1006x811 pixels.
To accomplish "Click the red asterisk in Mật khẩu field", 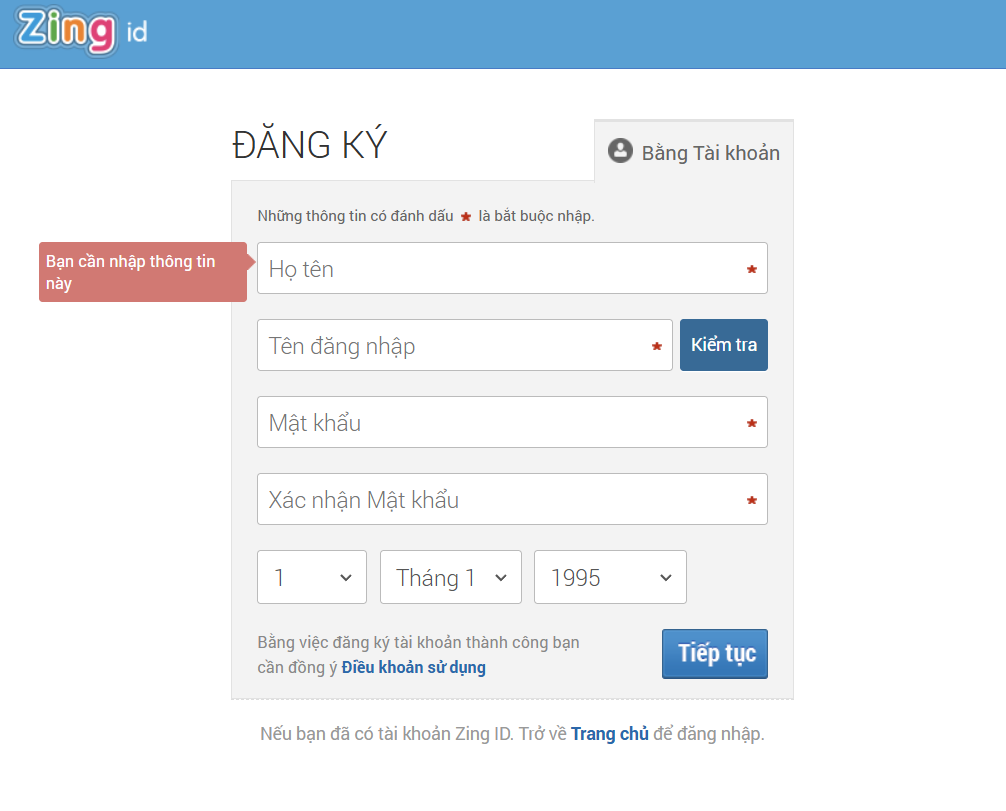I will [x=751, y=424].
